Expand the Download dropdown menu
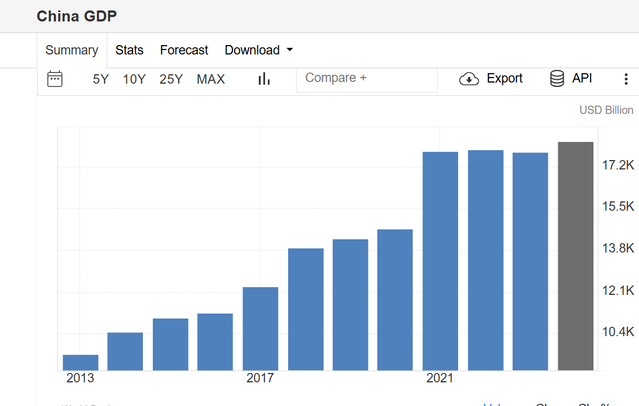Viewport: 639px width, 406px height. pos(259,50)
